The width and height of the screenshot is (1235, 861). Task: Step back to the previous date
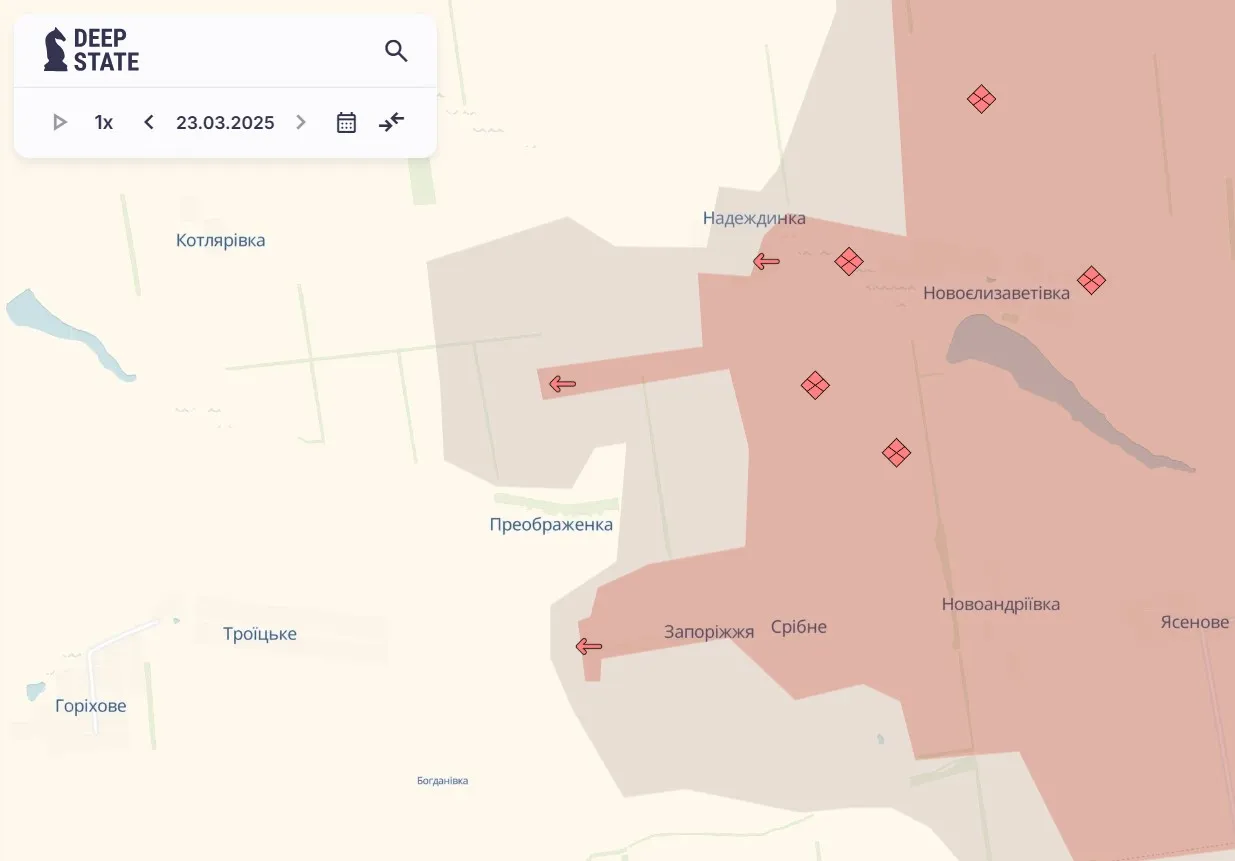(x=148, y=122)
